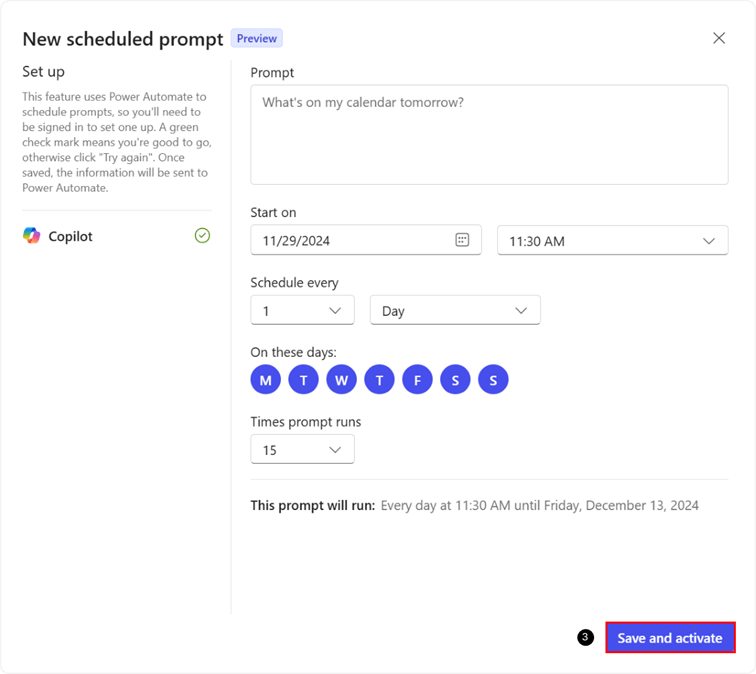Click the Copilot label in Set up

[x=70, y=237]
